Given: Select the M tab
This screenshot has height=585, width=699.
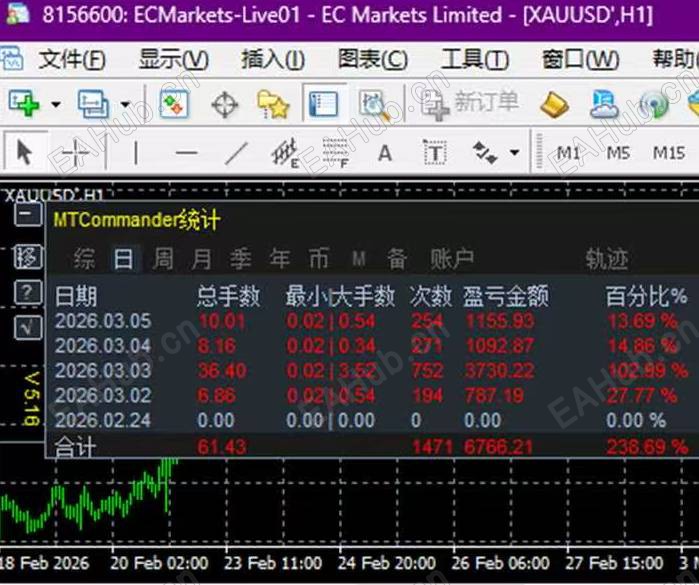Looking at the screenshot, I should click(359, 259).
